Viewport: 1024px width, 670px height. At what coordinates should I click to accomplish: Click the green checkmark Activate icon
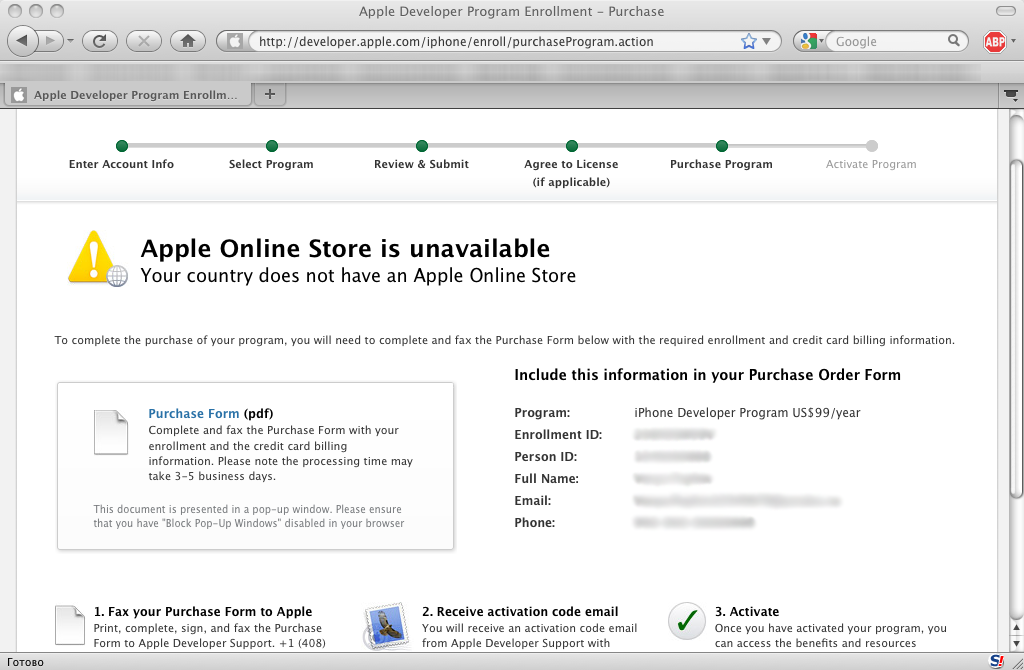pos(687,621)
